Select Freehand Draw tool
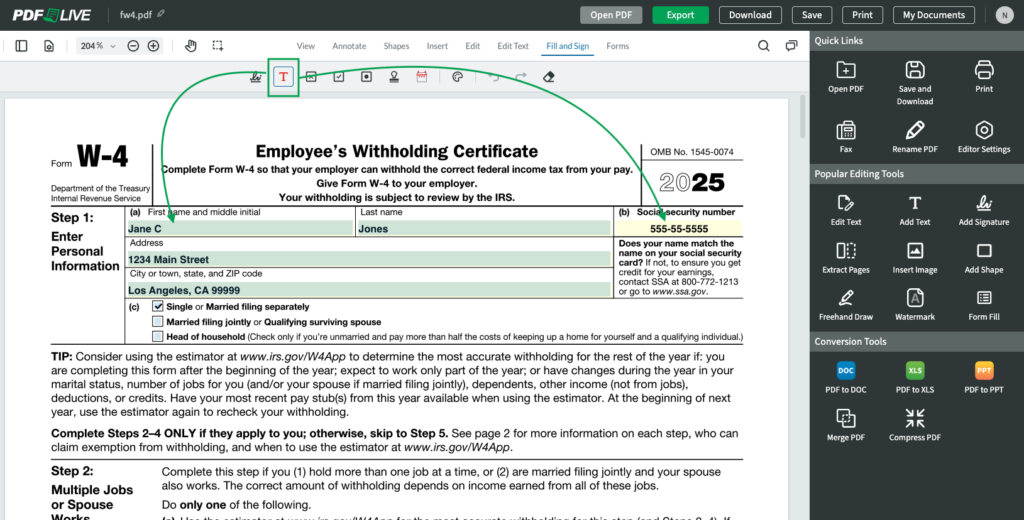Image resolution: width=1024 pixels, height=520 pixels. pos(846,304)
